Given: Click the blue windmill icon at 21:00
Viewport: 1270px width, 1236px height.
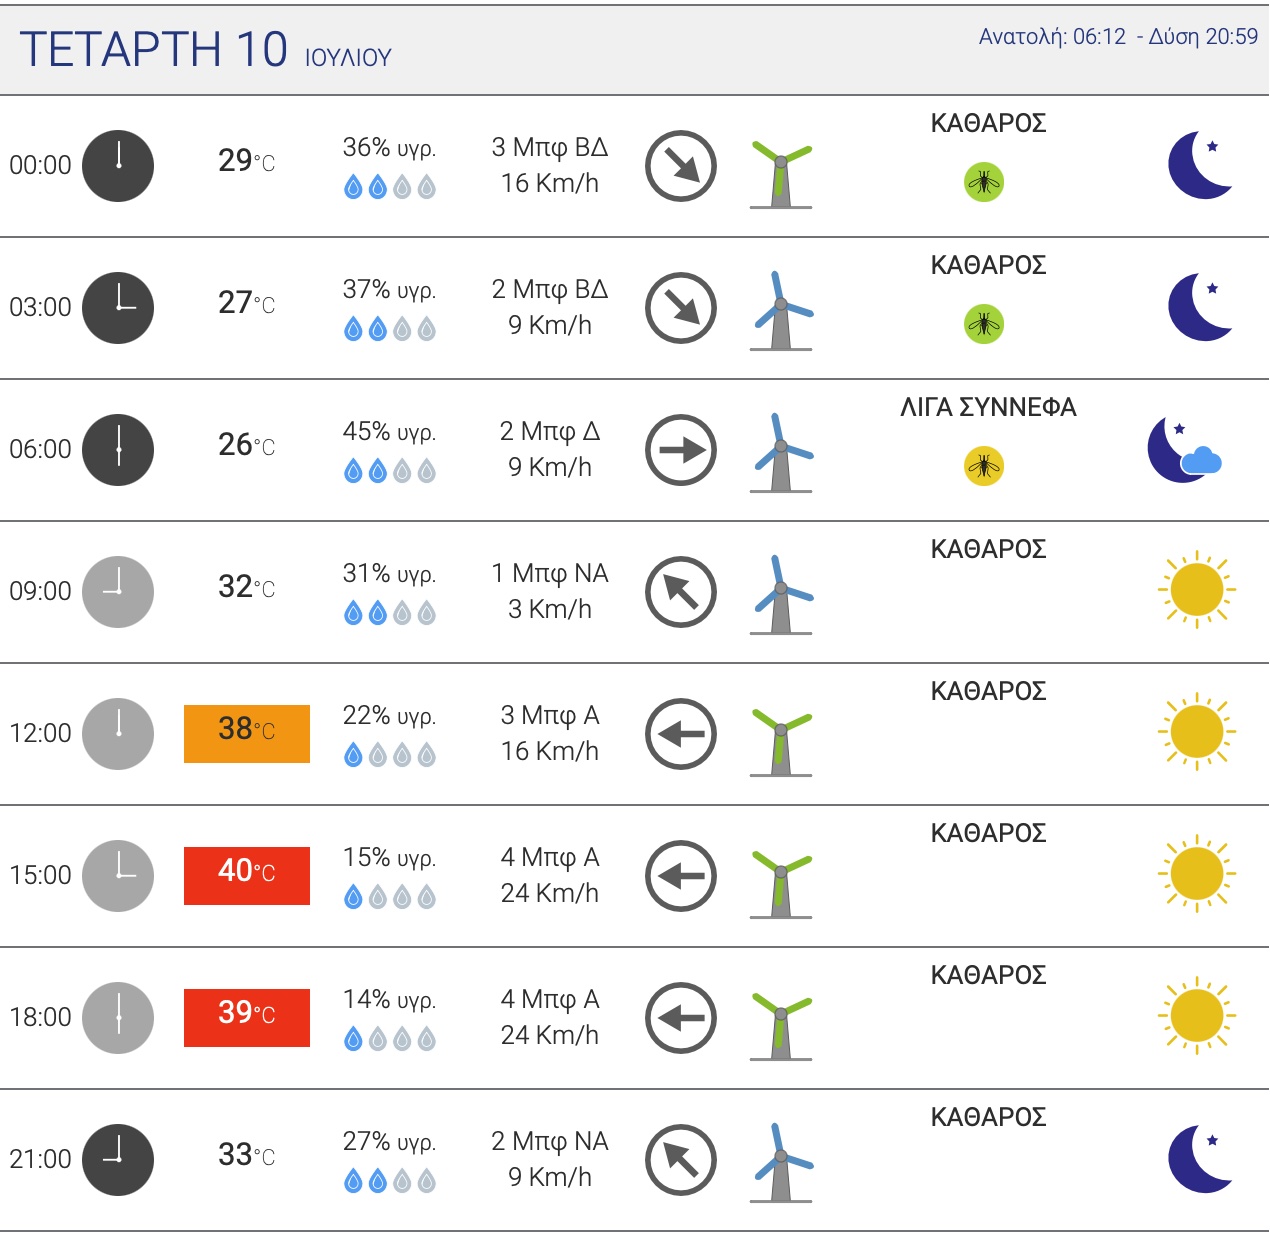Looking at the screenshot, I should pyautogui.click(x=781, y=1163).
